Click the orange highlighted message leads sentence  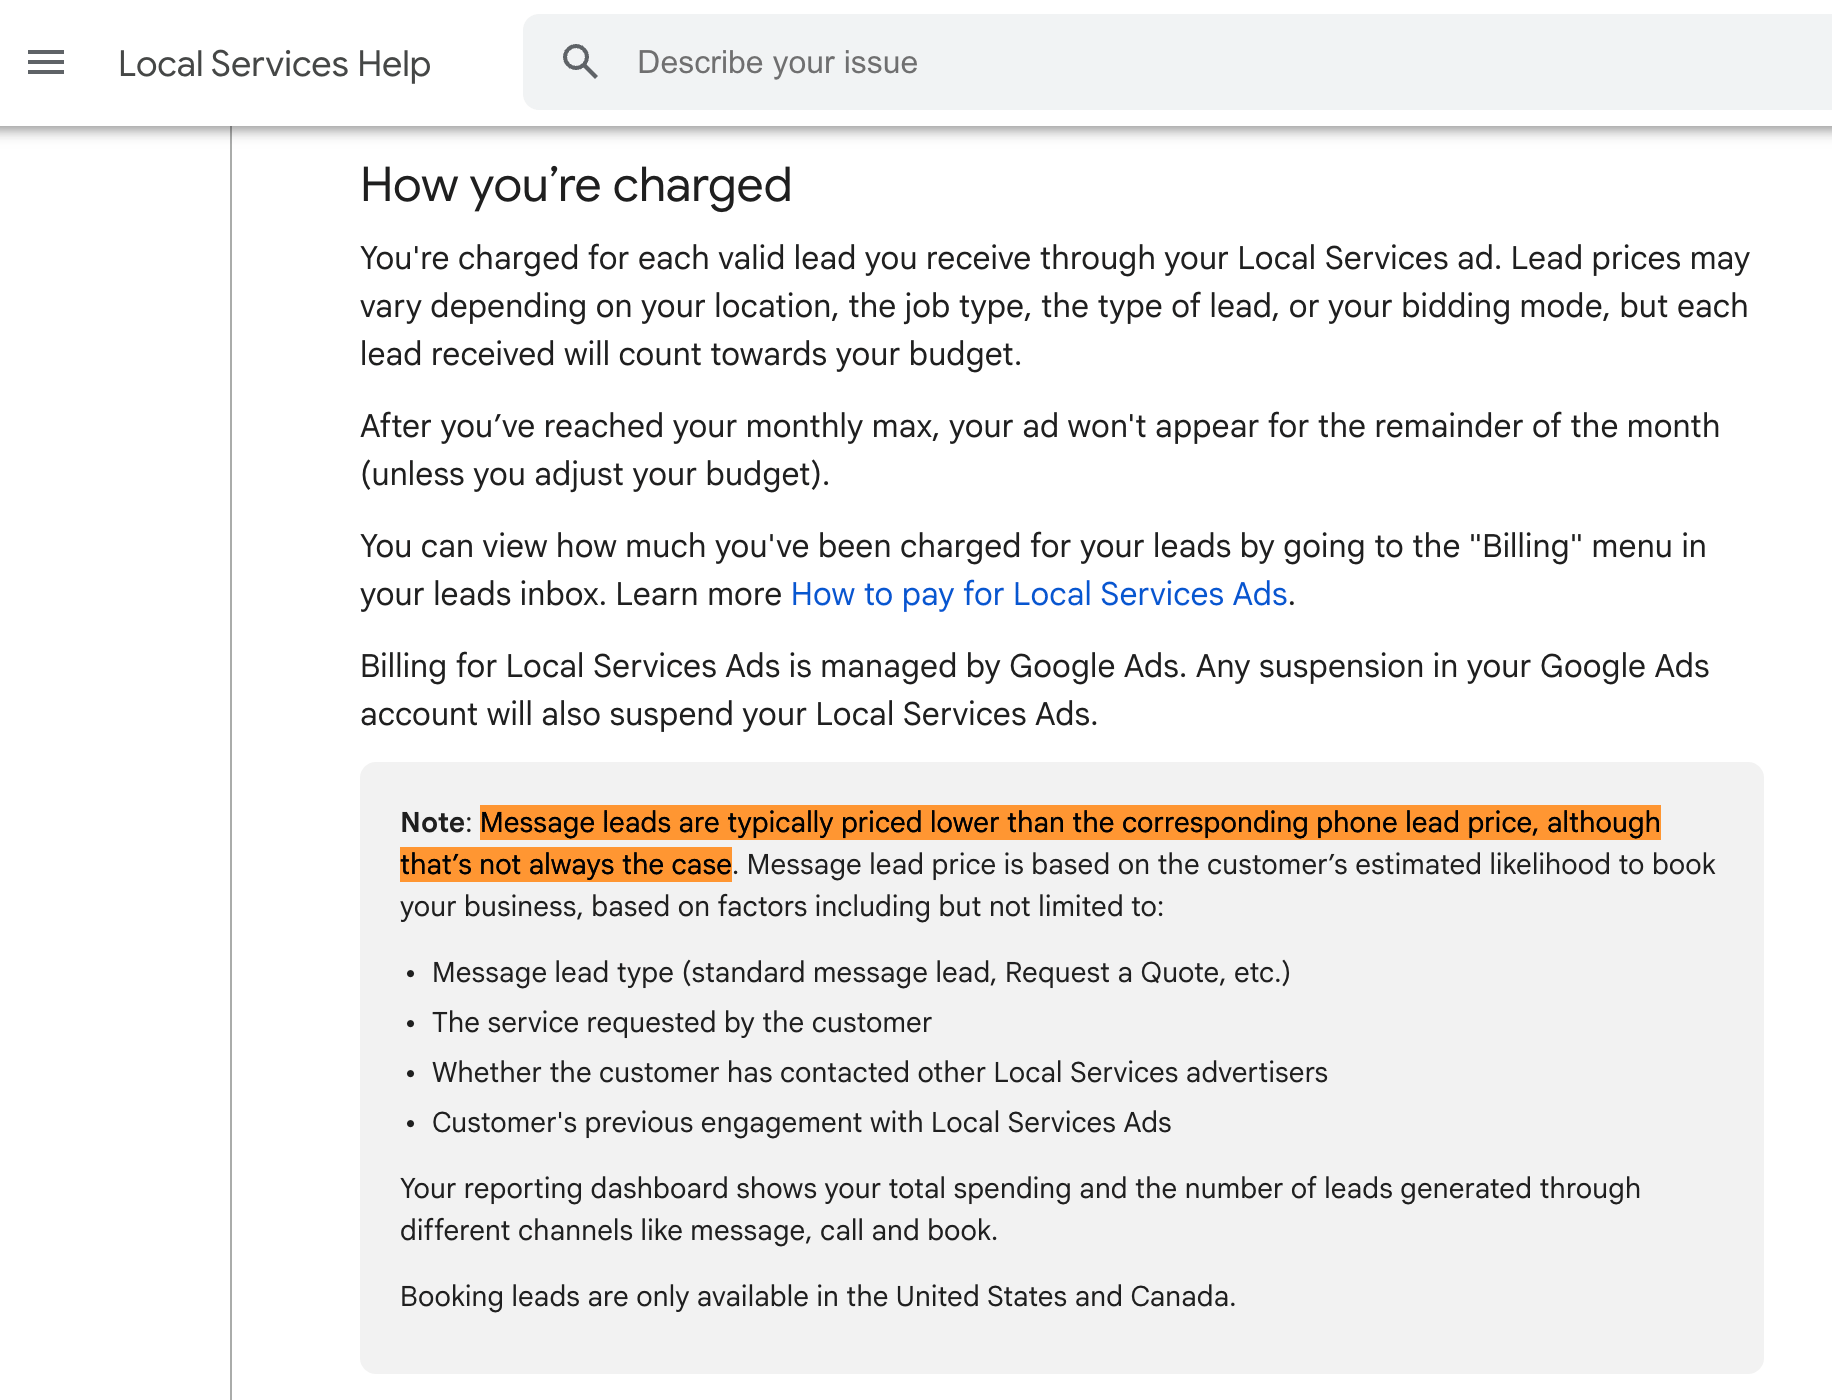pos(1070,823)
